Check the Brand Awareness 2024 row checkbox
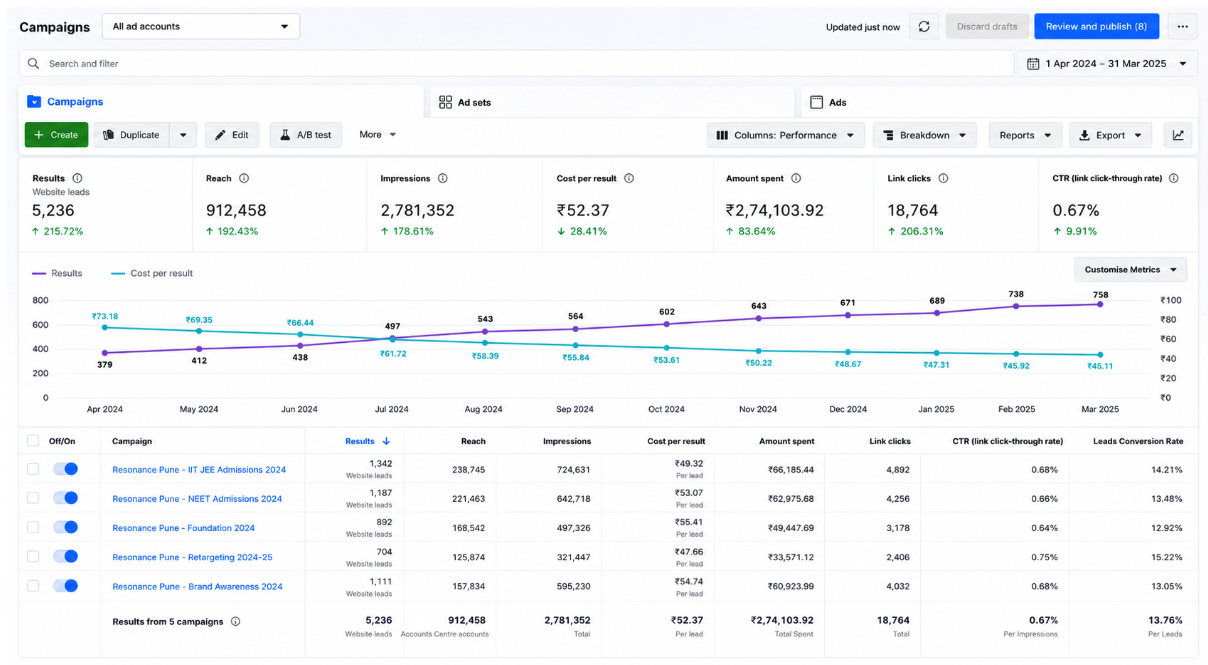 coord(33,586)
